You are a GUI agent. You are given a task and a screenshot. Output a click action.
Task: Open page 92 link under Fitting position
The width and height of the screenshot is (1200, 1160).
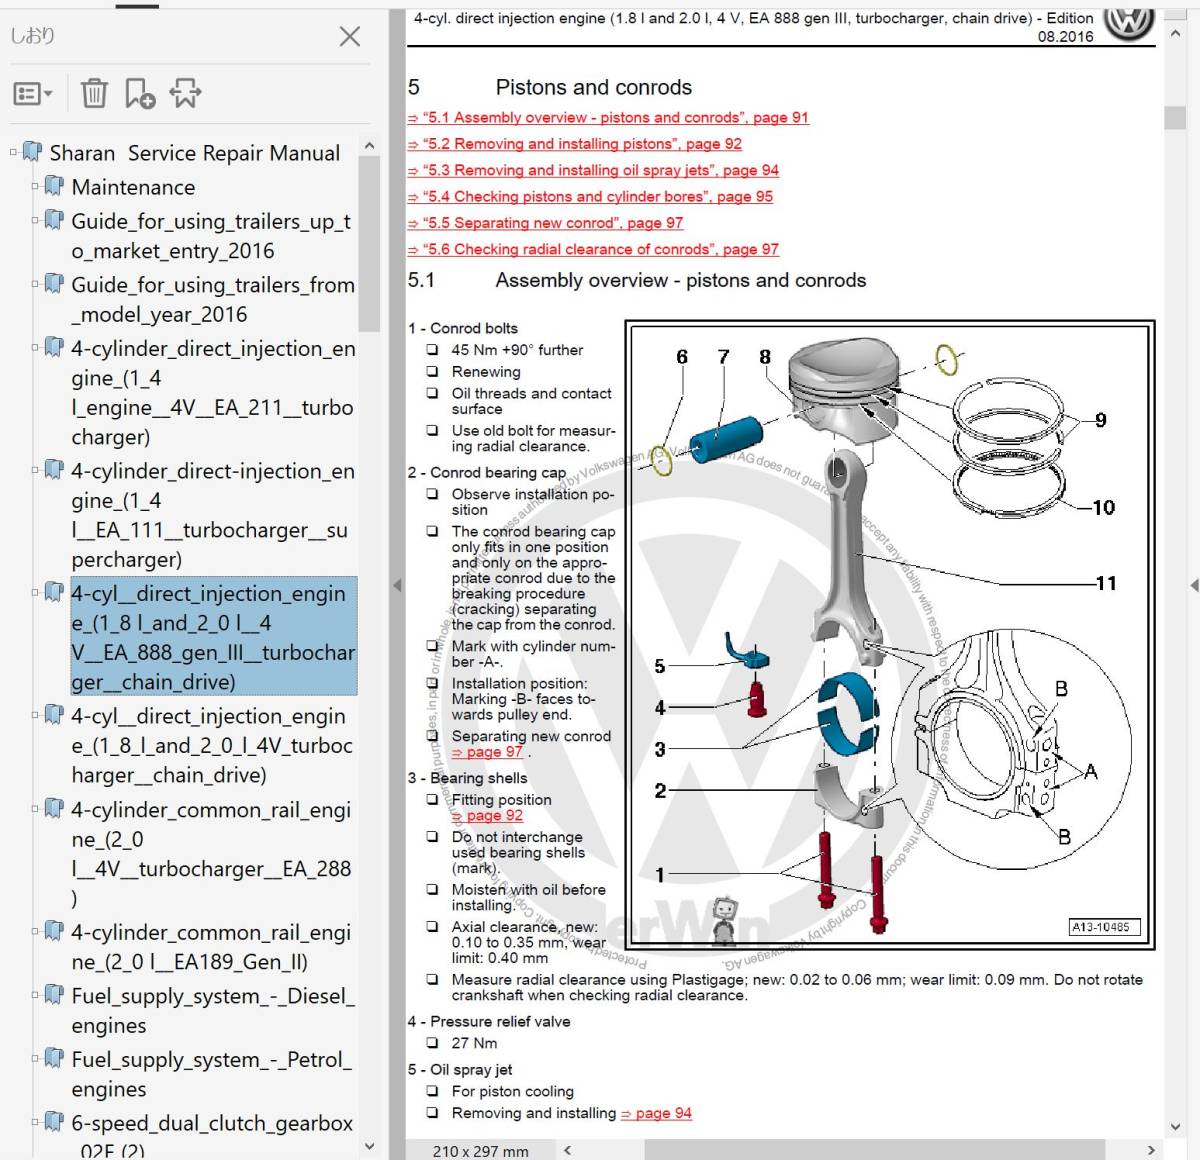click(x=488, y=816)
